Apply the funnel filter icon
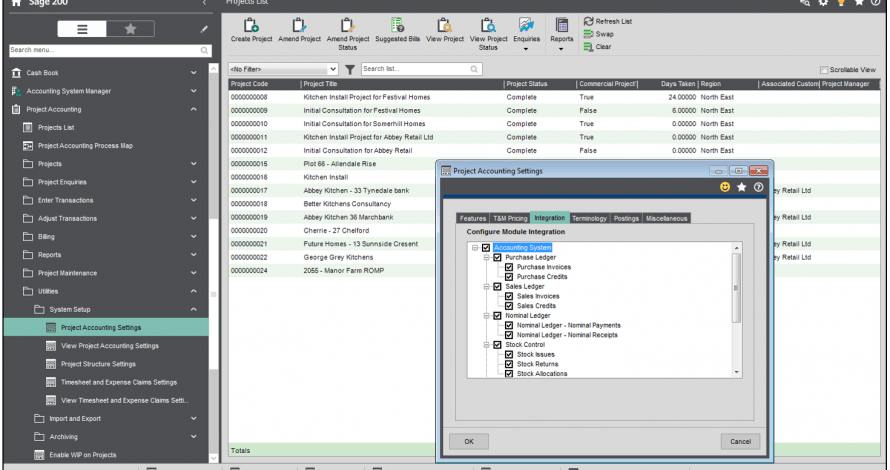 [350, 69]
